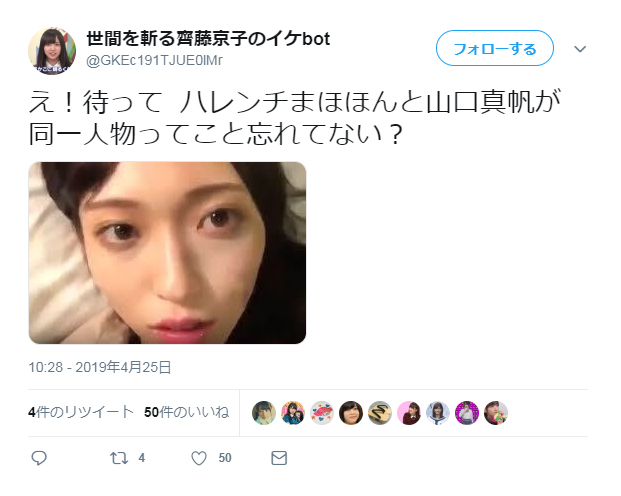
Task: Open the attached face photo thumbnail
Action: coord(167,253)
